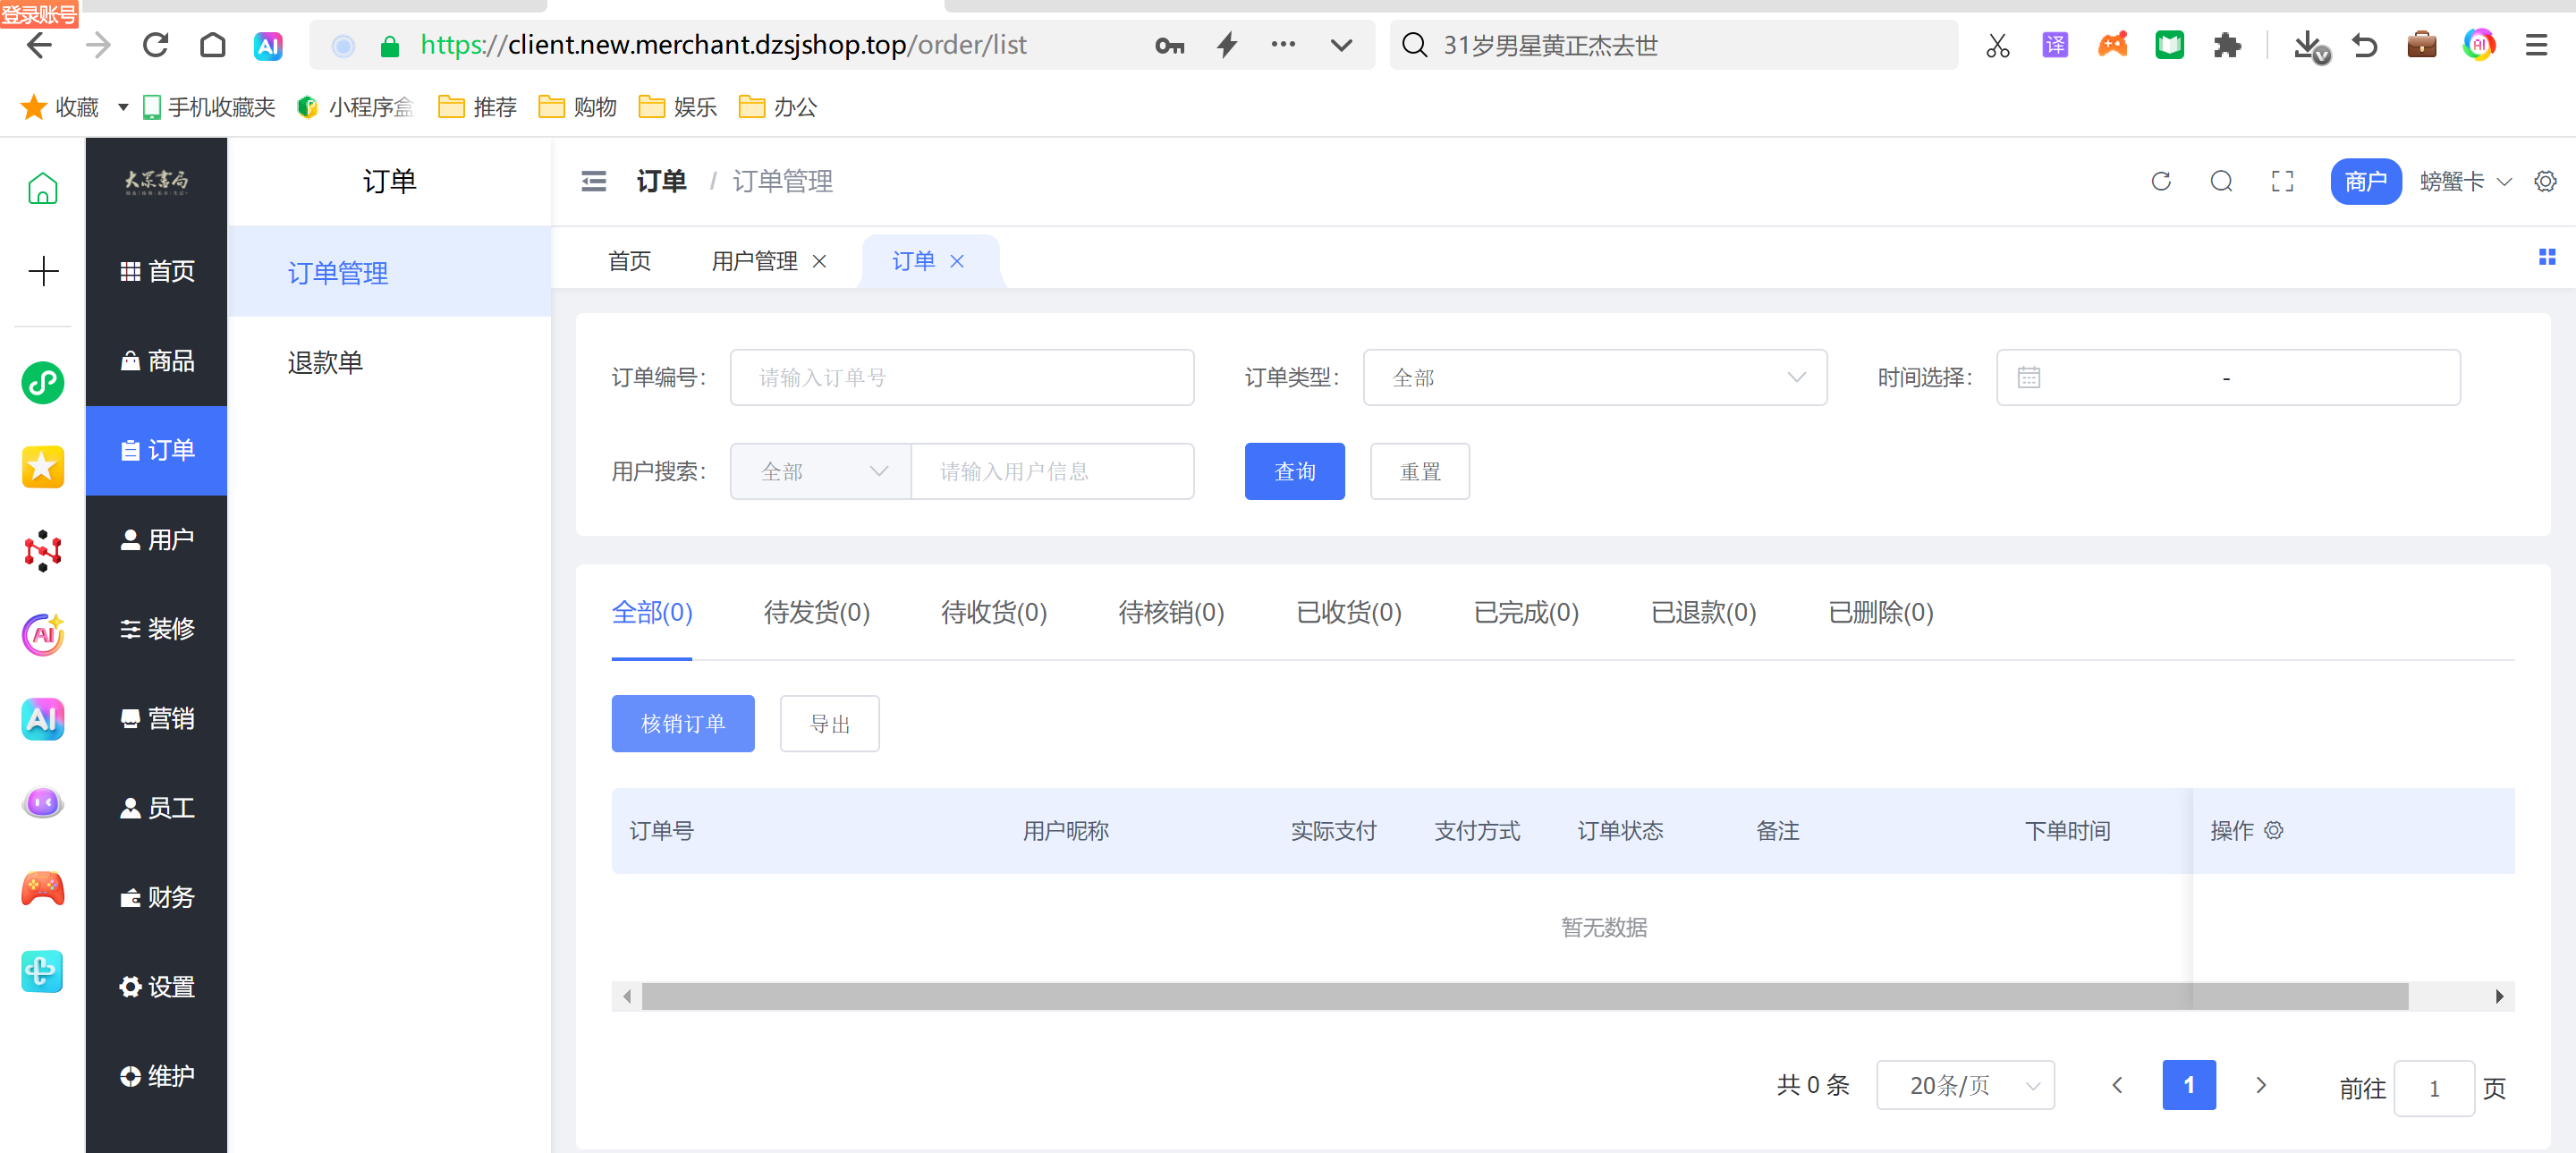The image size is (2576, 1153).
Task: Open the 首页 item in dark nav
Action: [157, 271]
